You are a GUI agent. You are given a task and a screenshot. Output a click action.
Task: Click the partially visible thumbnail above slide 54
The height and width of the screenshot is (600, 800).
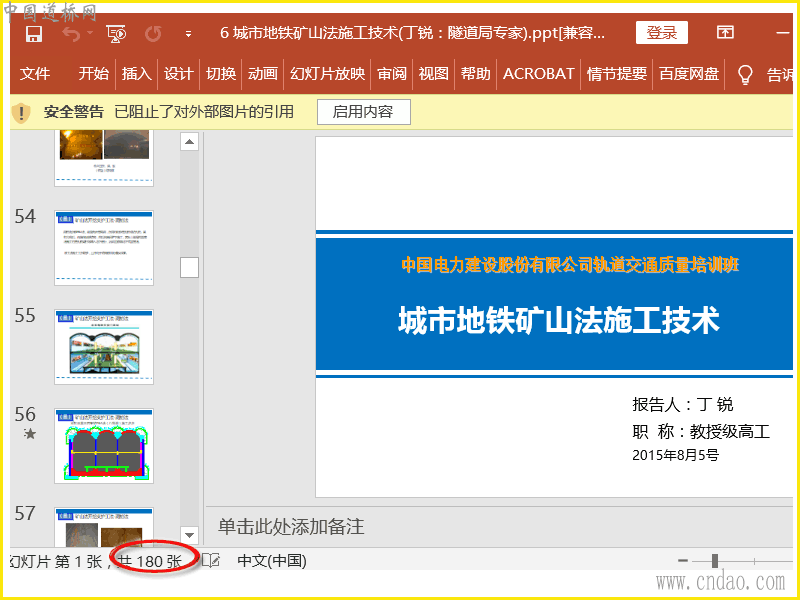tap(104, 158)
